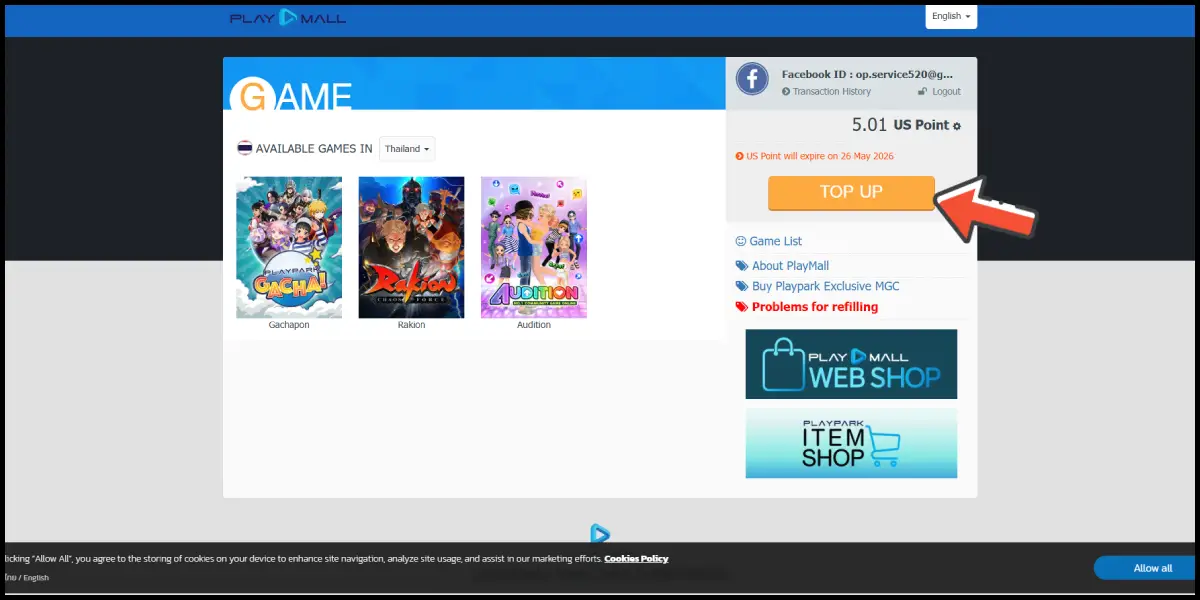
Task: Click the tag icon beside About PlayMall
Action: tap(741, 266)
